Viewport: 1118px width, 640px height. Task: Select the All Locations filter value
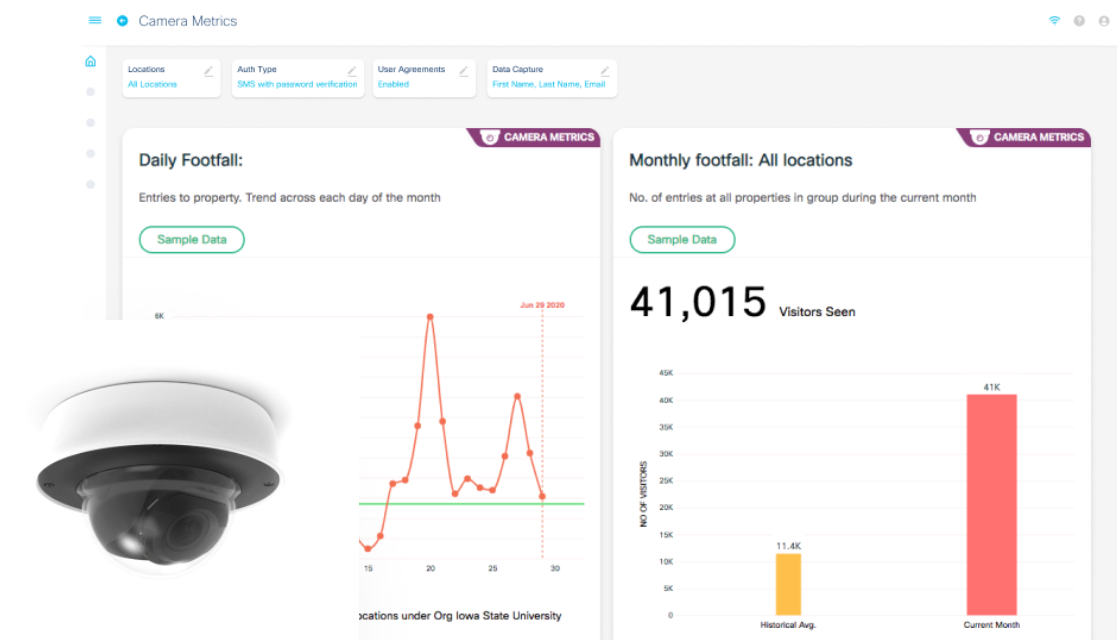pos(152,85)
